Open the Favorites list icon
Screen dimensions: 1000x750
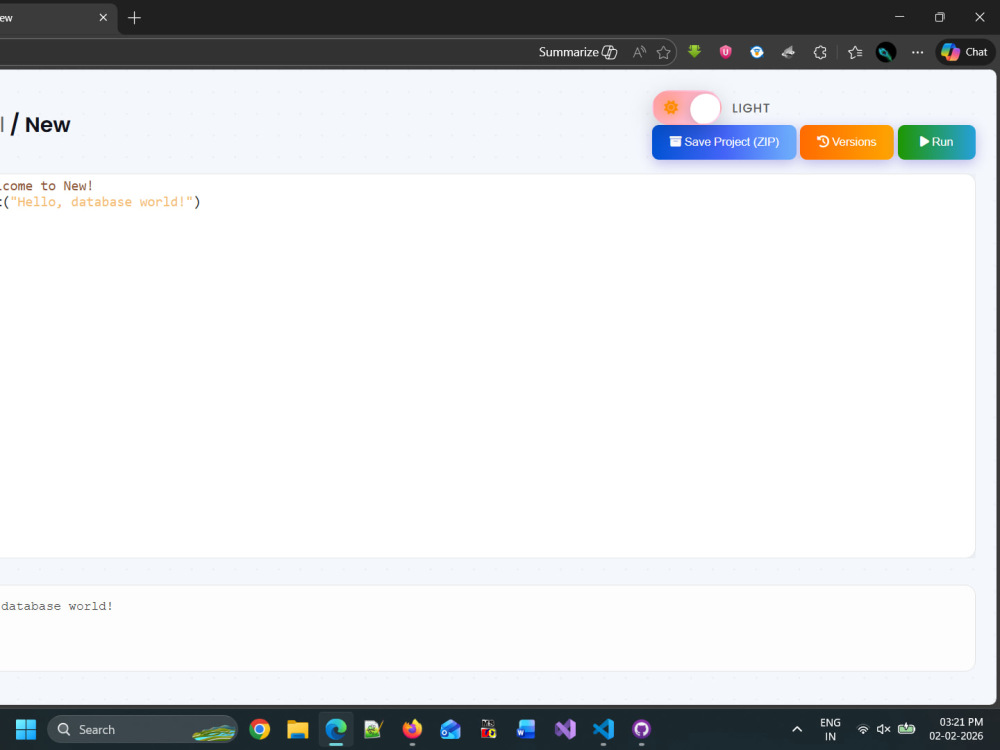click(x=855, y=52)
